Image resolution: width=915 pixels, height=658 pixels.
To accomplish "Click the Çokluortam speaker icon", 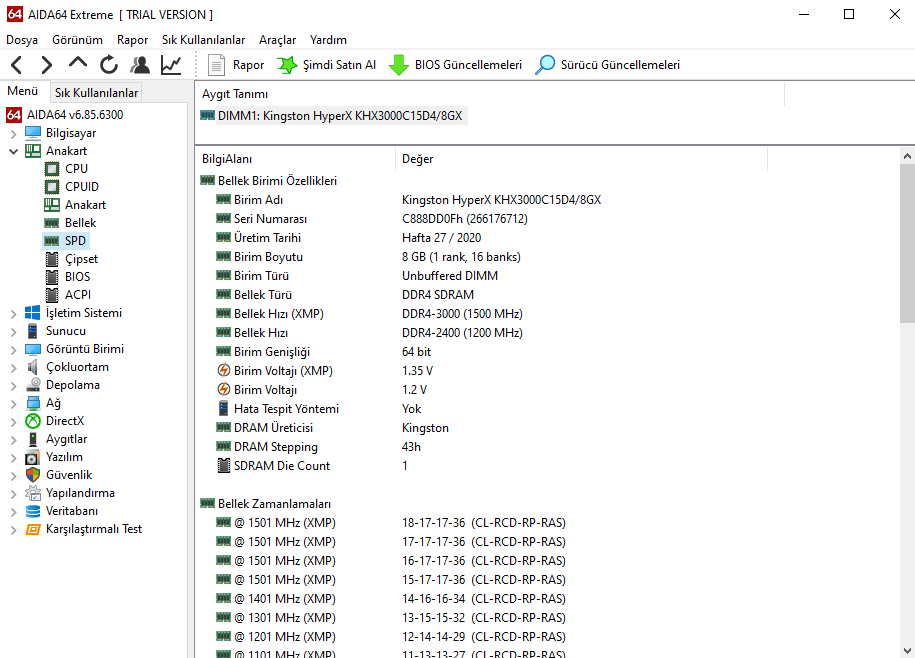I will click(x=33, y=367).
